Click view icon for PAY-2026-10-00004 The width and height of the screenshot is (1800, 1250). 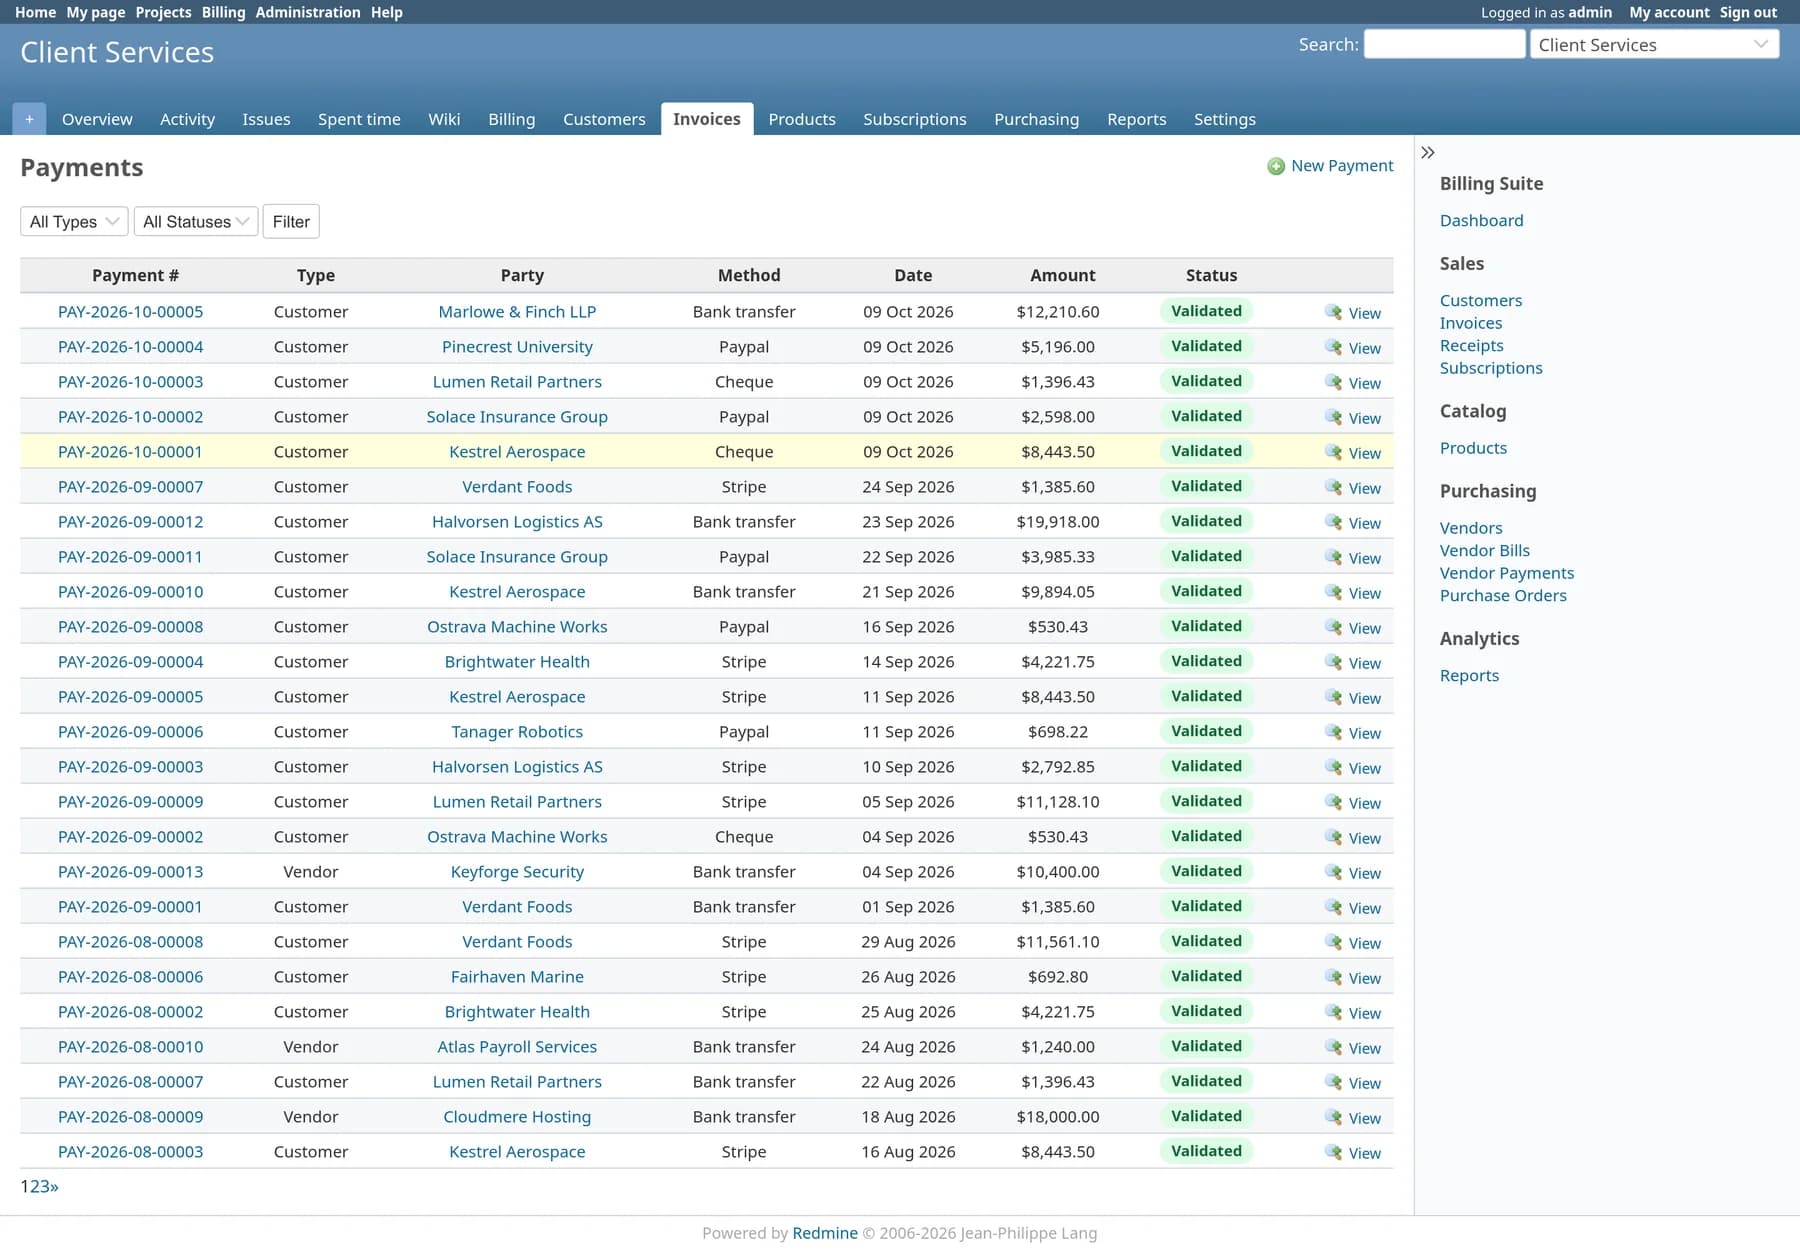pos(1333,347)
